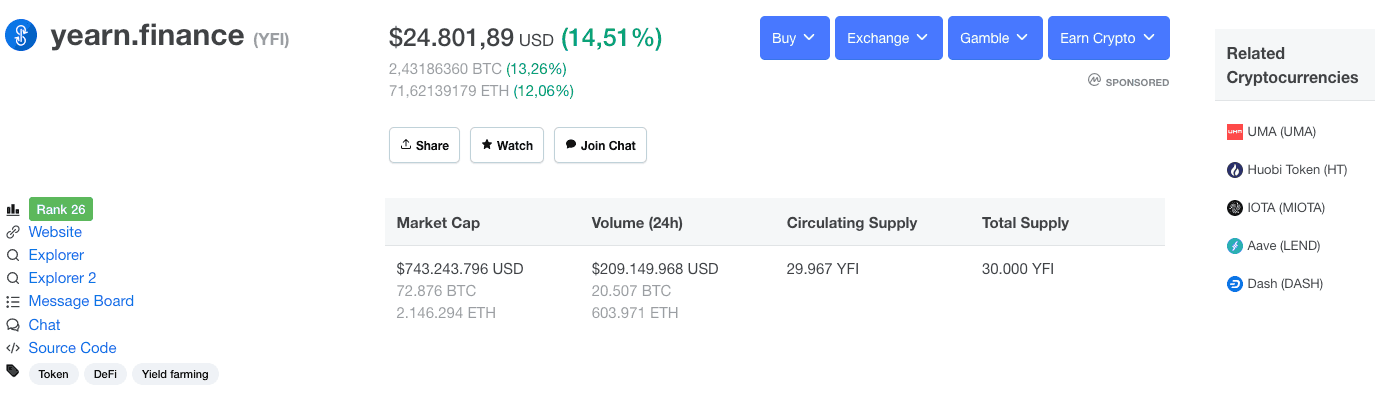The image size is (1387, 414).
Task: Open the Gamble dropdown
Action: [x=994, y=38]
